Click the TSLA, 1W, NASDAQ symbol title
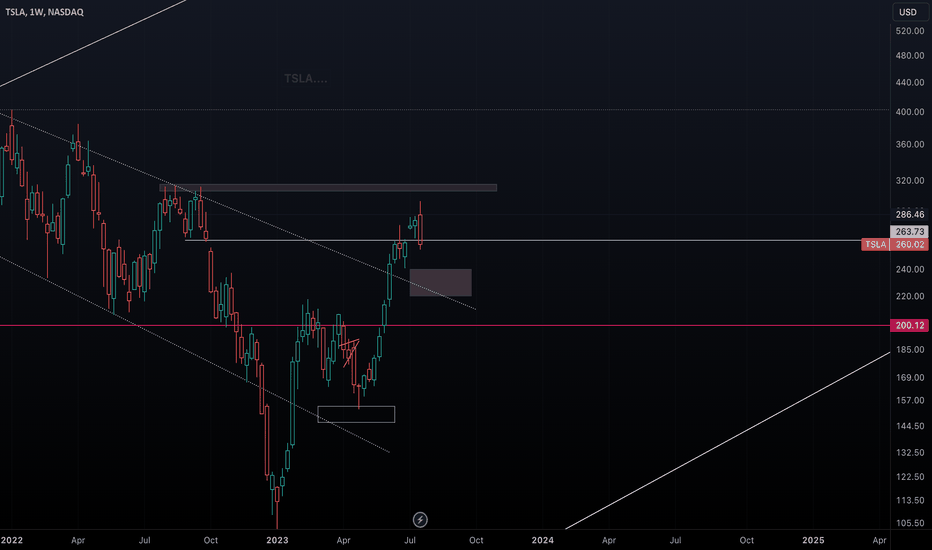The image size is (932, 550). [x=45, y=12]
